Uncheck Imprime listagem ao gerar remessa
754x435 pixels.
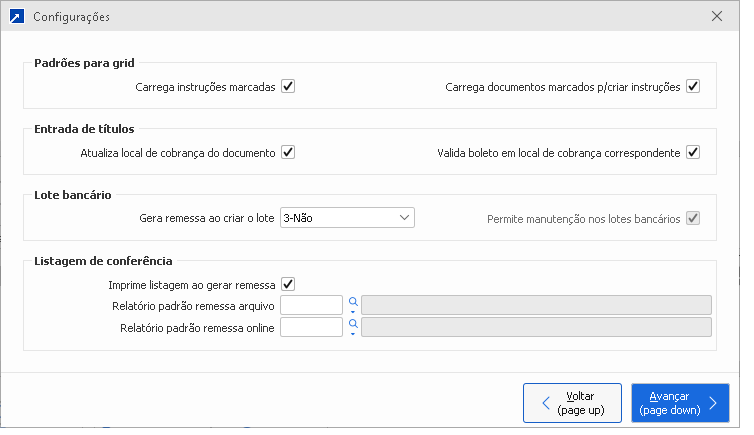click(x=288, y=285)
